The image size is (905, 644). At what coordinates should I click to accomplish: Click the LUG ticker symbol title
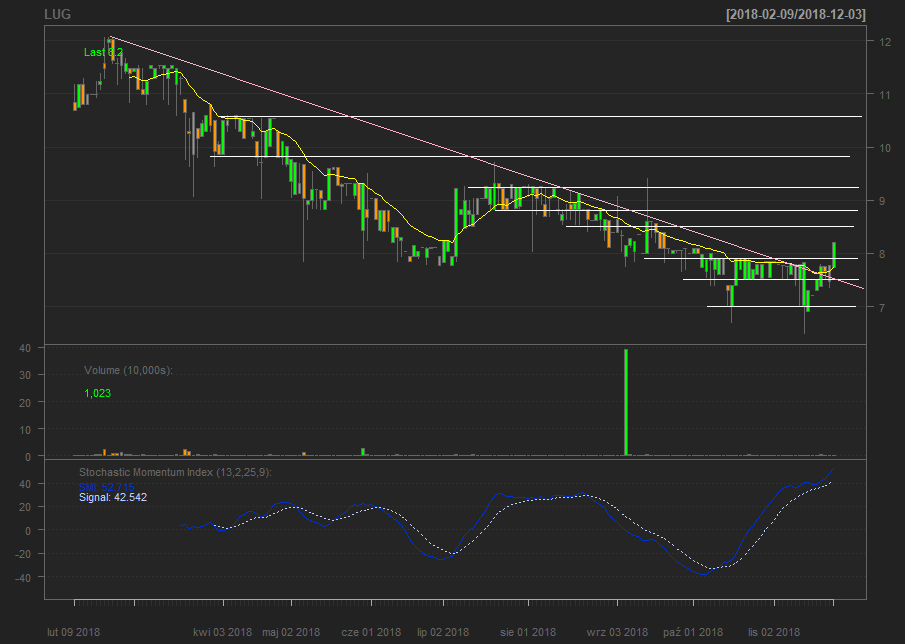tap(58, 14)
